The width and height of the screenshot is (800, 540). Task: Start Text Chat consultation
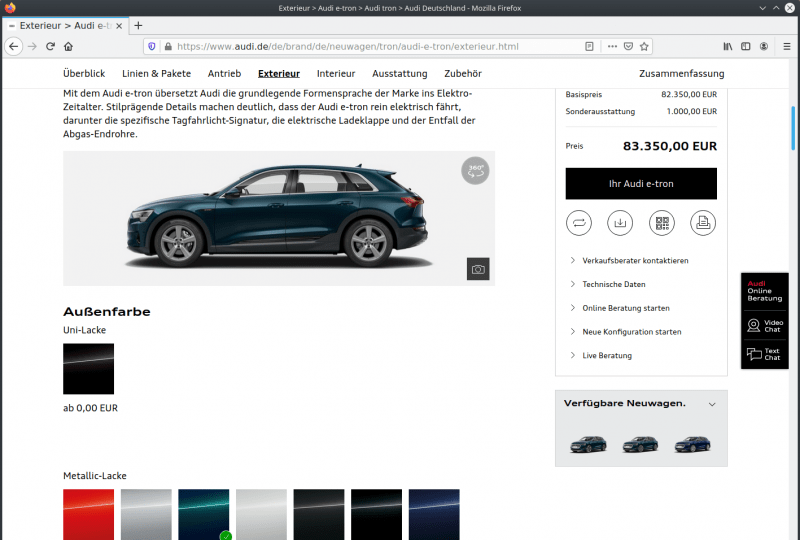click(765, 354)
